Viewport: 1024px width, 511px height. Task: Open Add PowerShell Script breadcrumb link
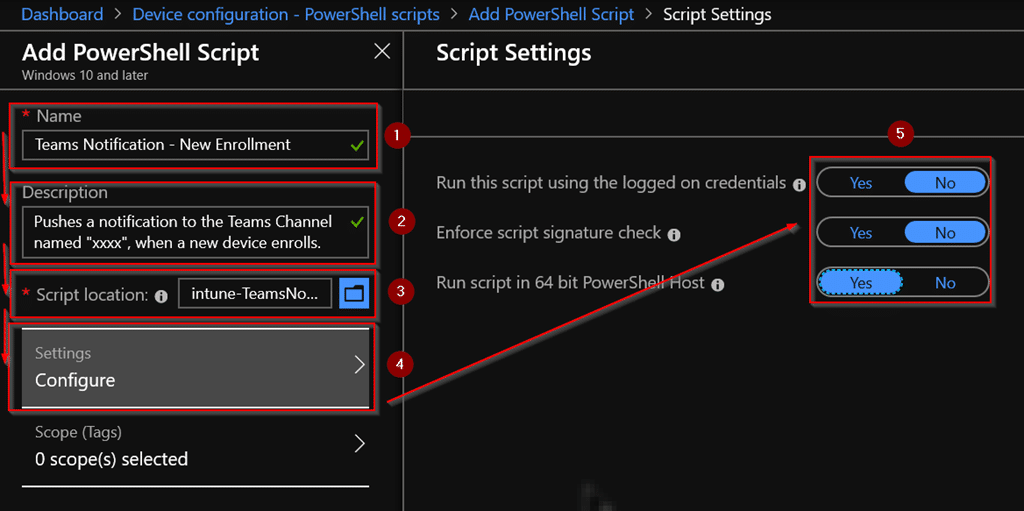click(x=551, y=14)
